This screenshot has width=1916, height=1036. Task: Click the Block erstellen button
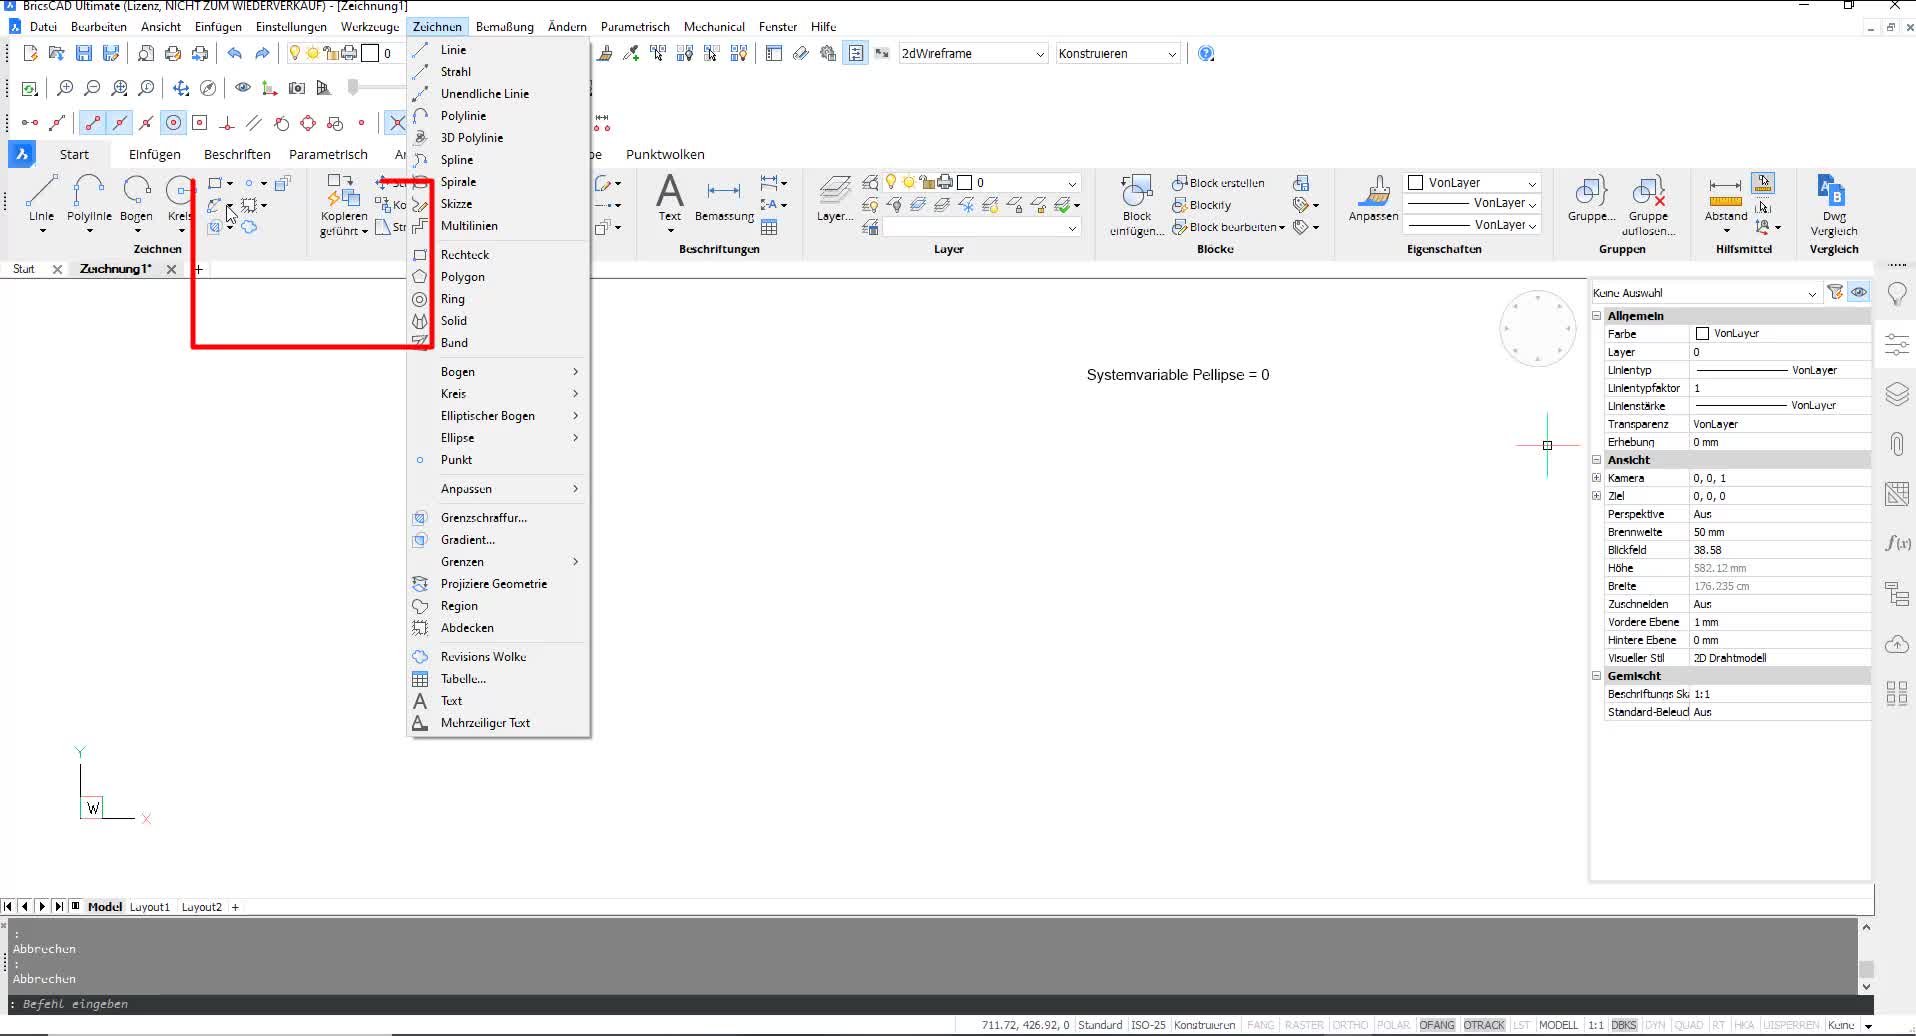(x=1218, y=183)
